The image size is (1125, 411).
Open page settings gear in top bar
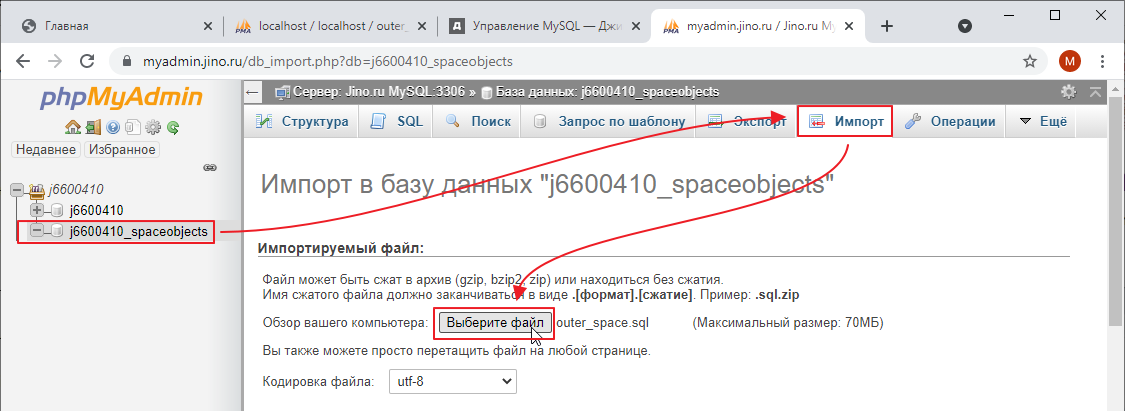[x=1068, y=92]
